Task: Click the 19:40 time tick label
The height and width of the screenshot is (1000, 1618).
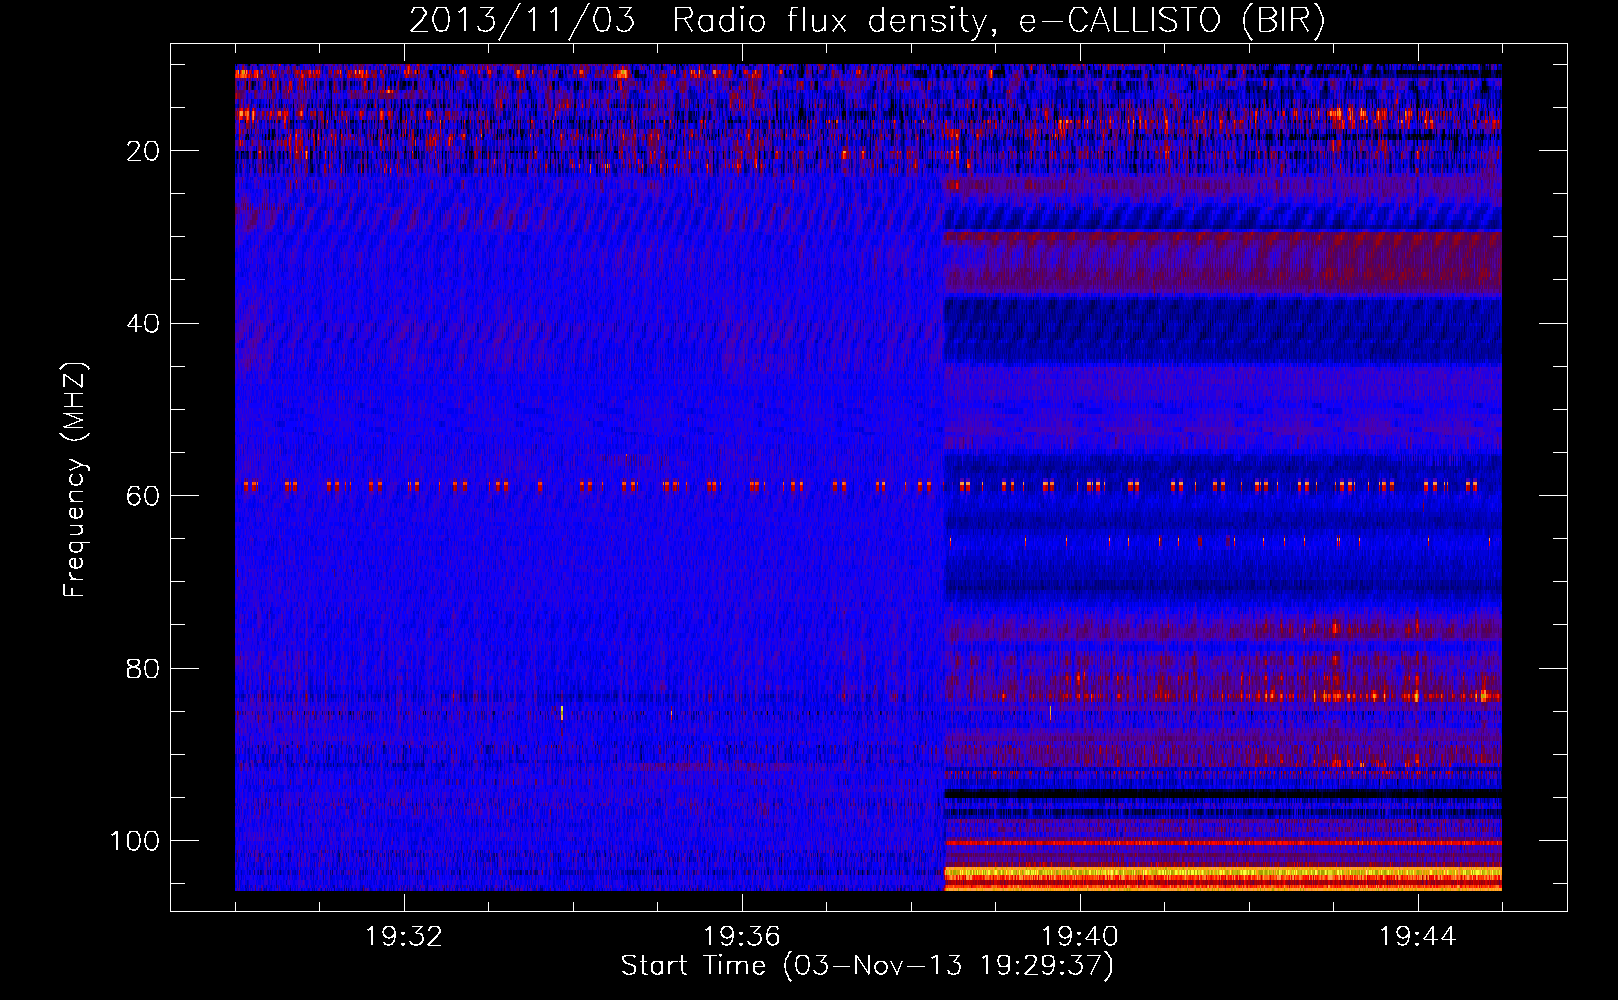Action: [x=1080, y=937]
